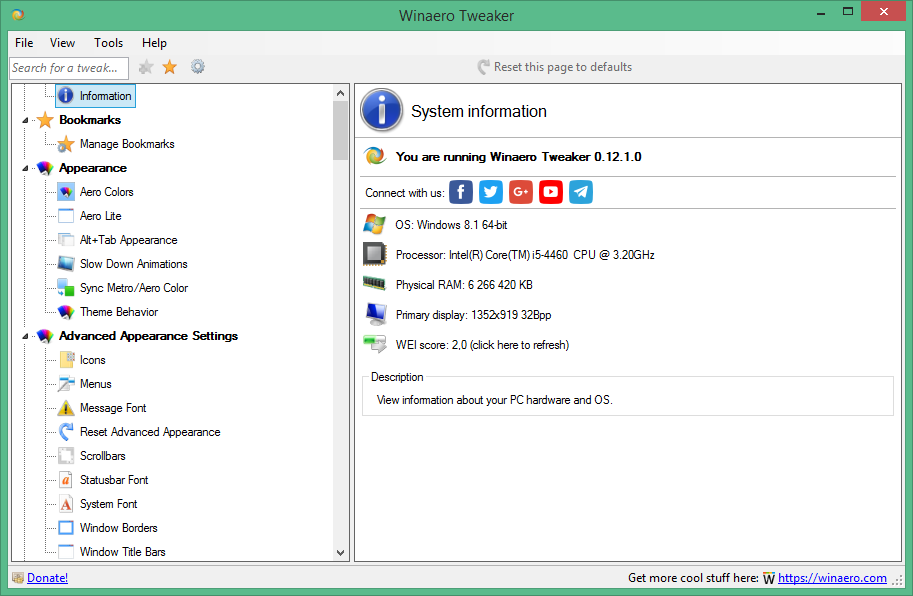Click Reset this page to defaults
The height and width of the screenshot is (596, 913).
(x=562, y=67)
